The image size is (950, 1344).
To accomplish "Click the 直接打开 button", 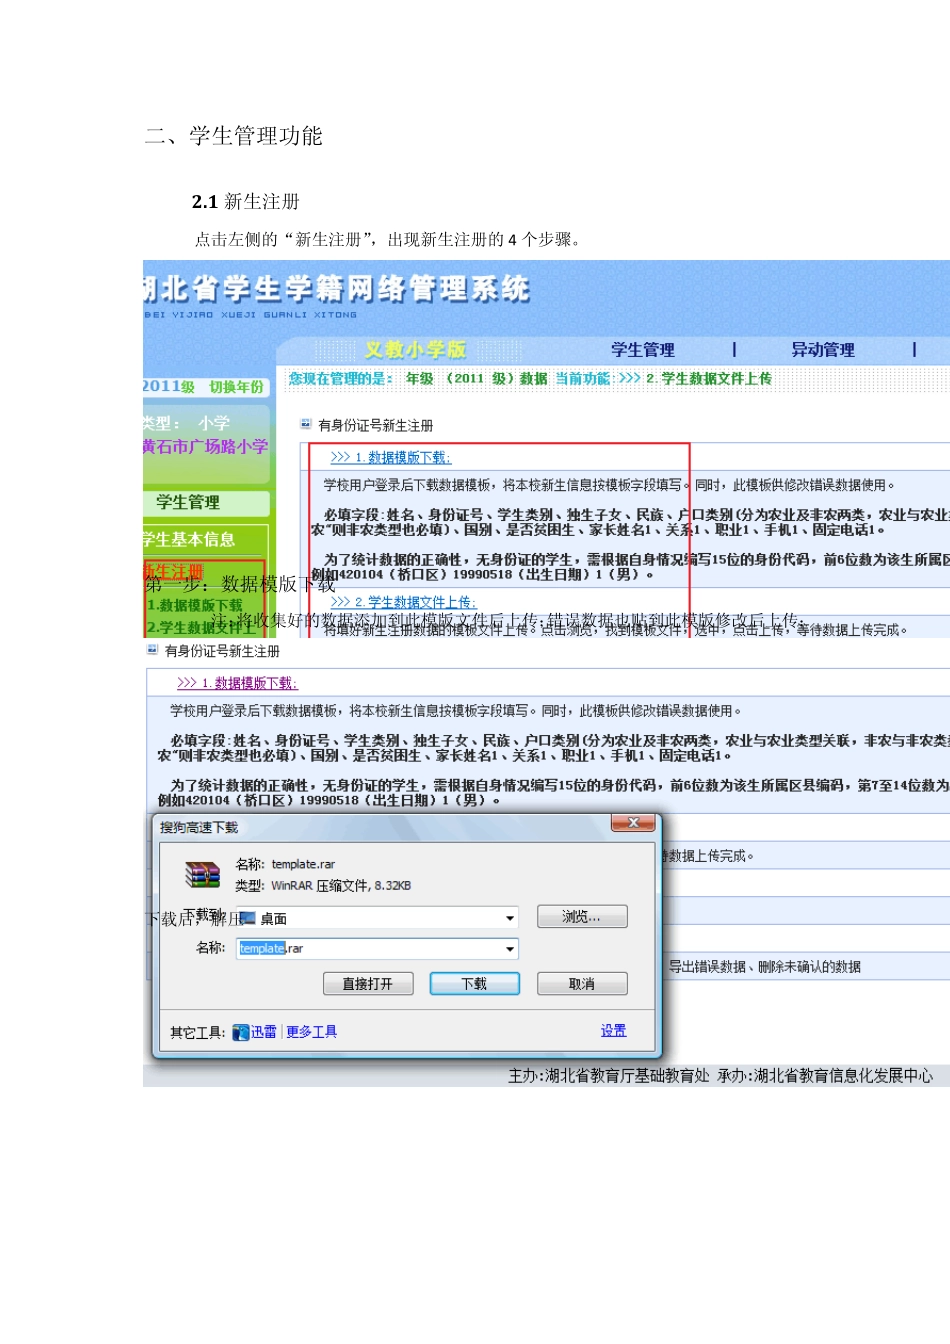I will 368,984.
